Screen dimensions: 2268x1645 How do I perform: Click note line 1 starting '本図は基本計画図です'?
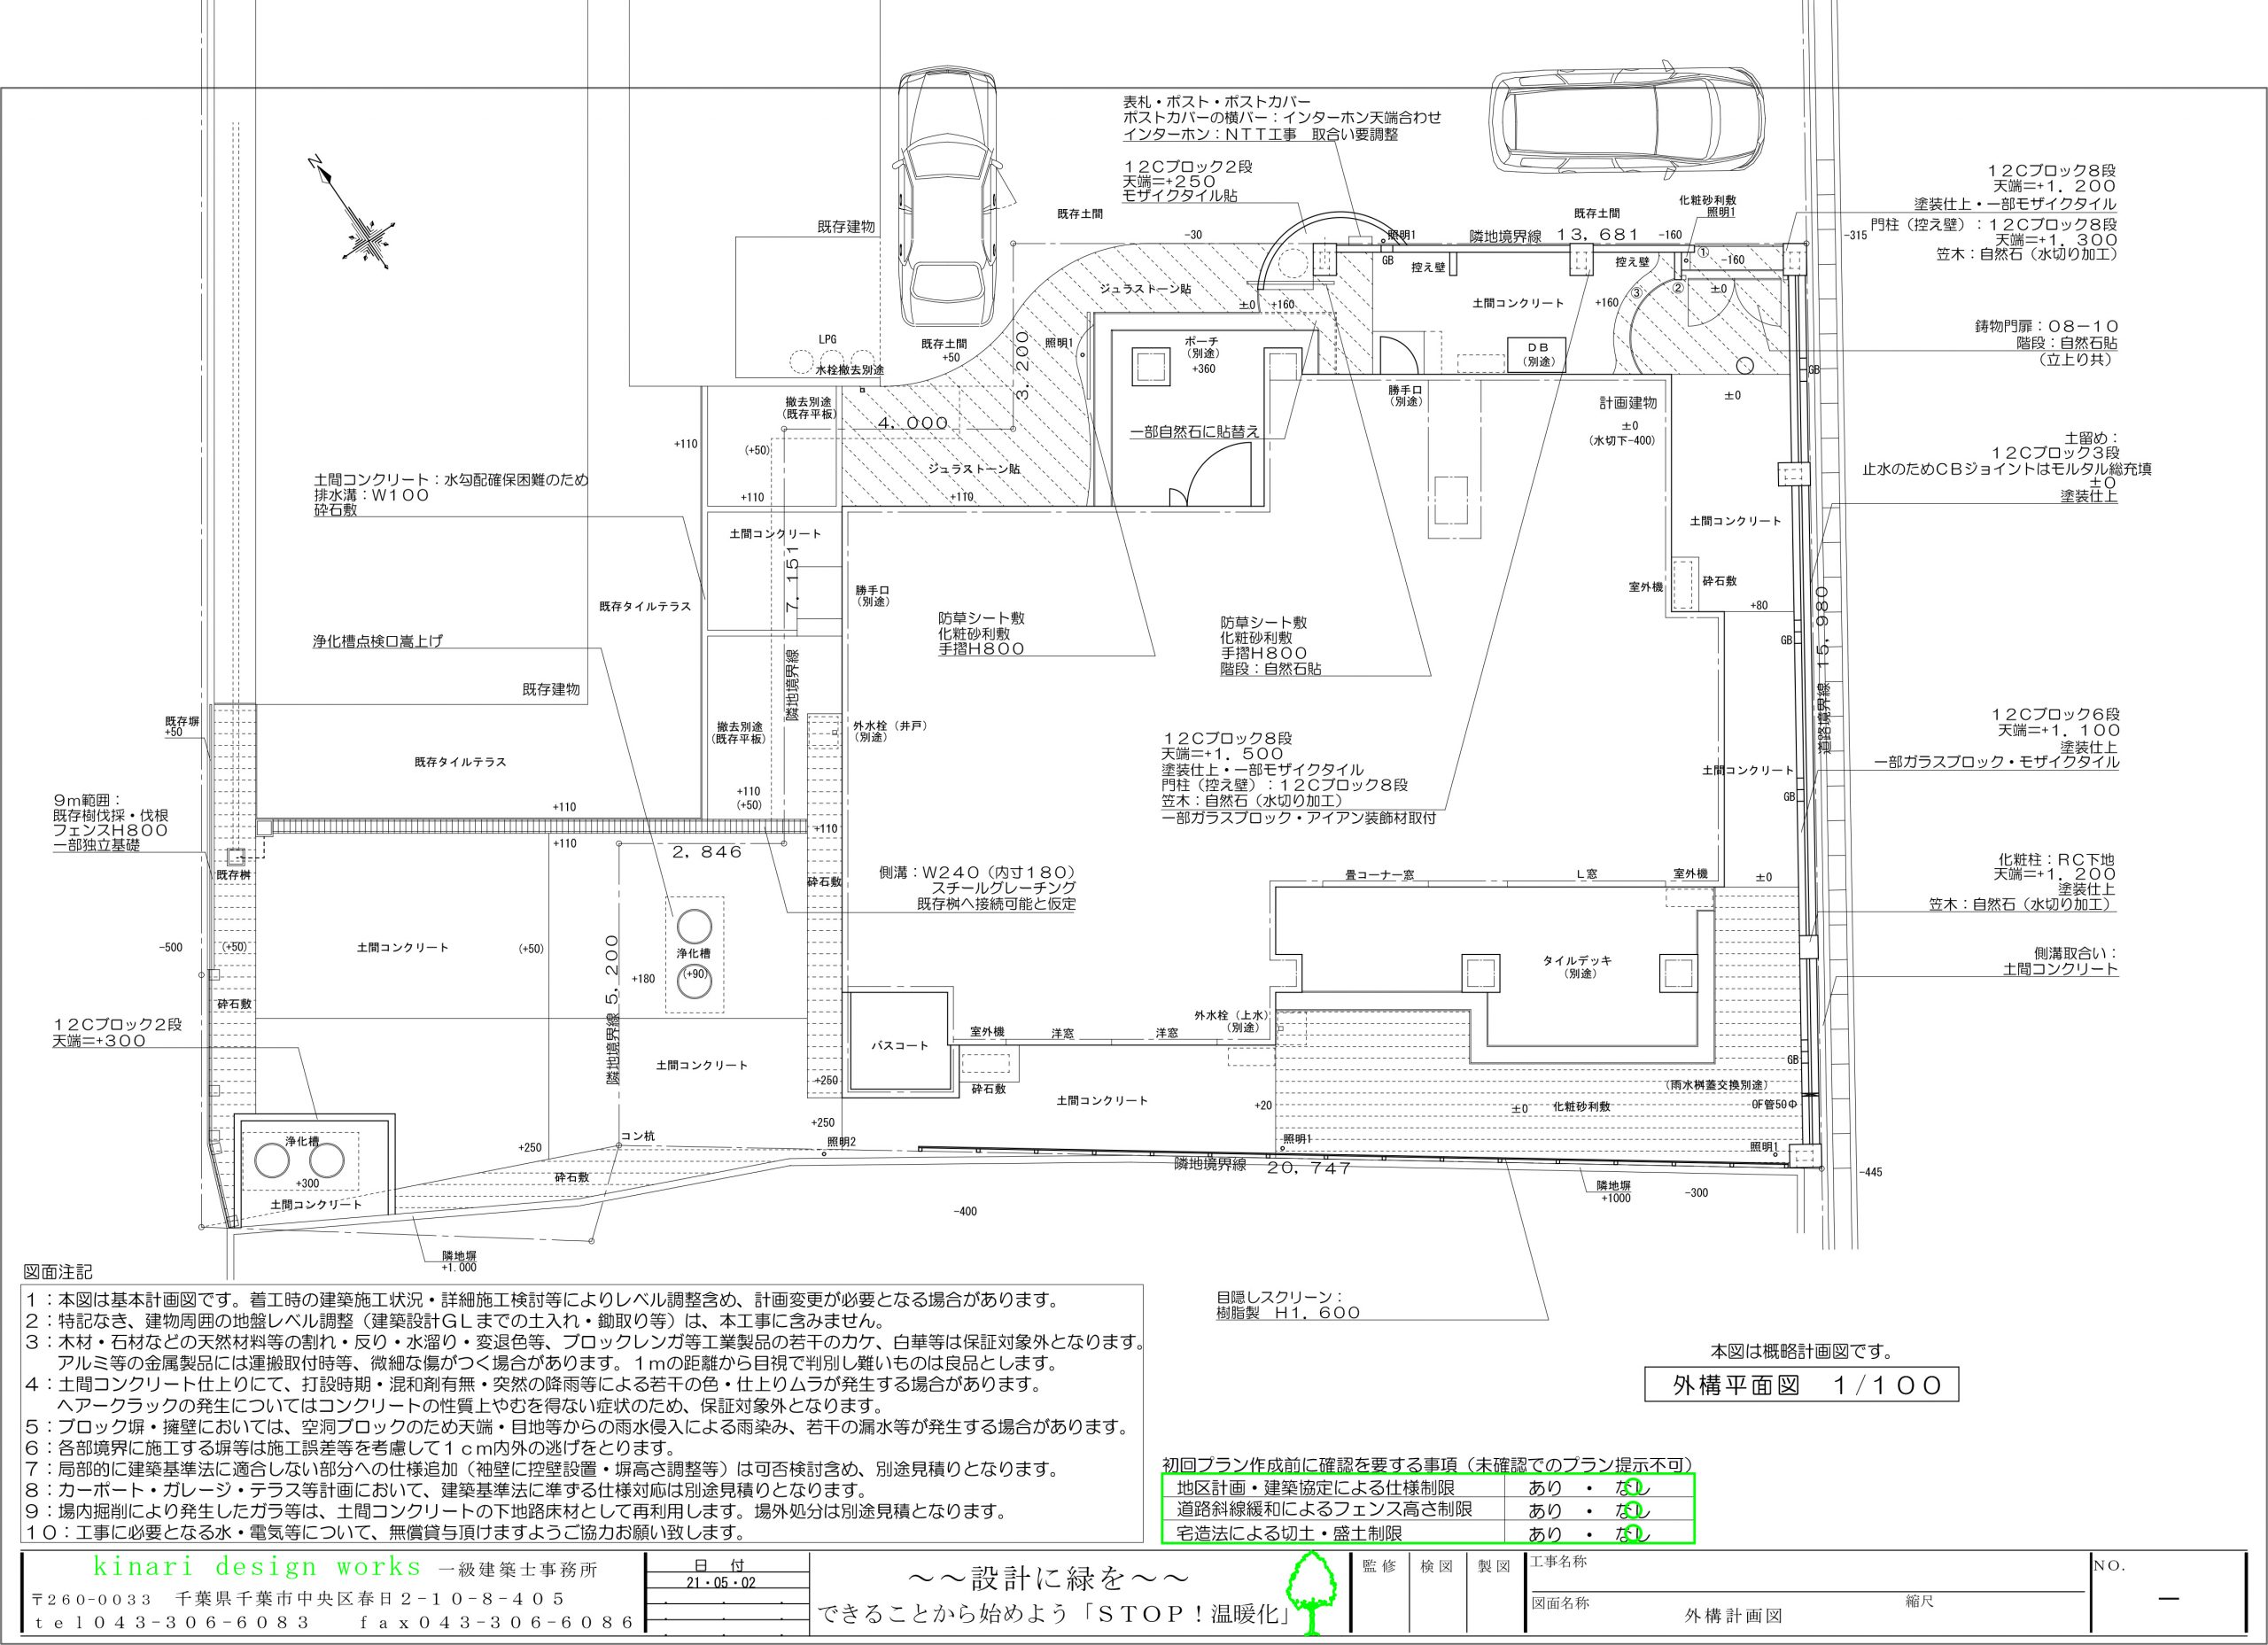(x=542, y=1300)
